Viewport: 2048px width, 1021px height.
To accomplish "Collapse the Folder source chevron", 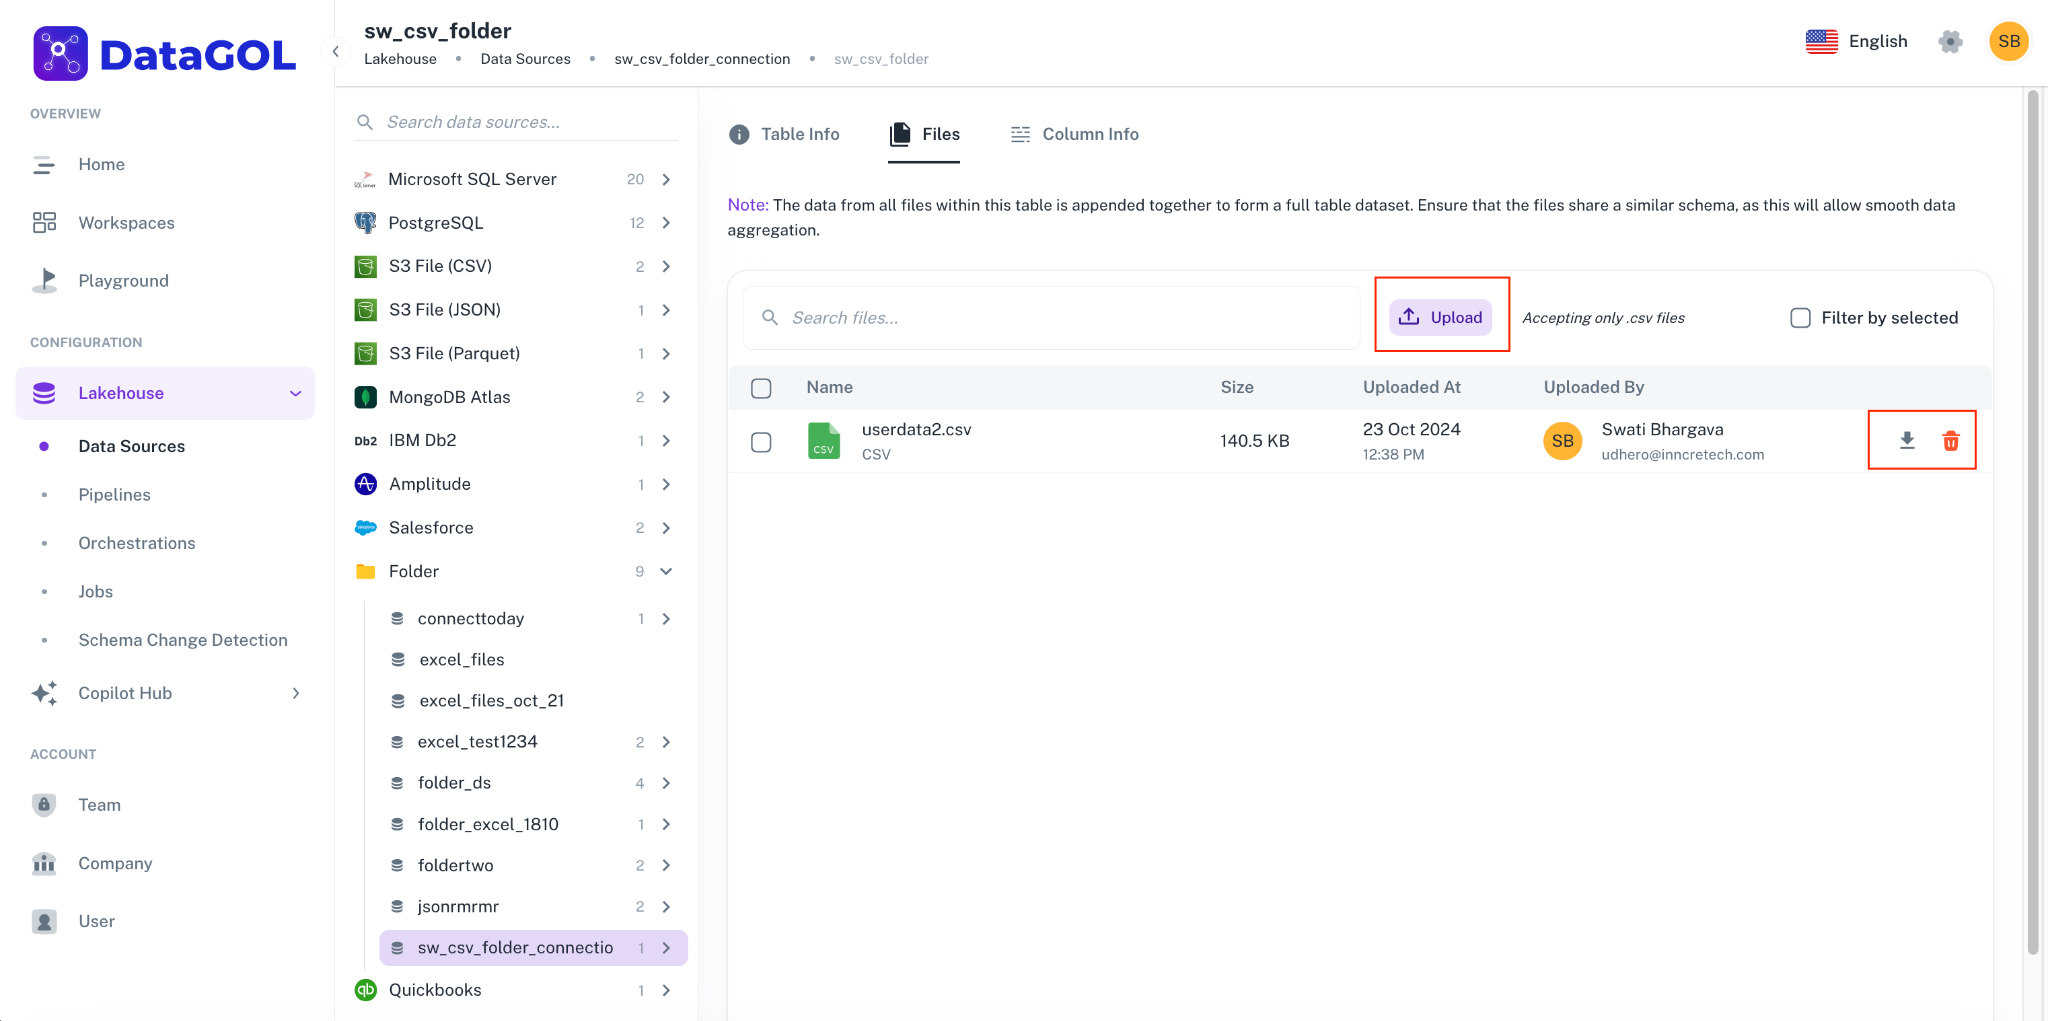I will click(x=666, y=571).
